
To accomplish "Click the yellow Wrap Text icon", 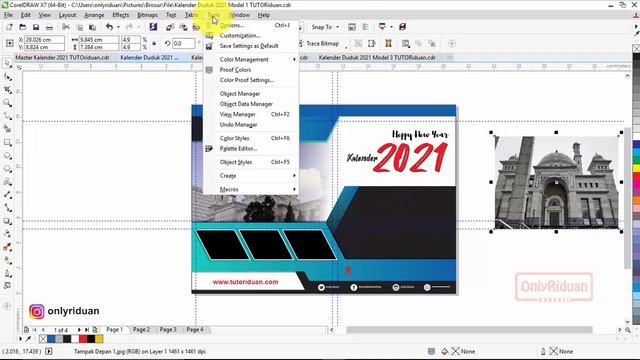I will pyautogui.click(x=388, y=43).
